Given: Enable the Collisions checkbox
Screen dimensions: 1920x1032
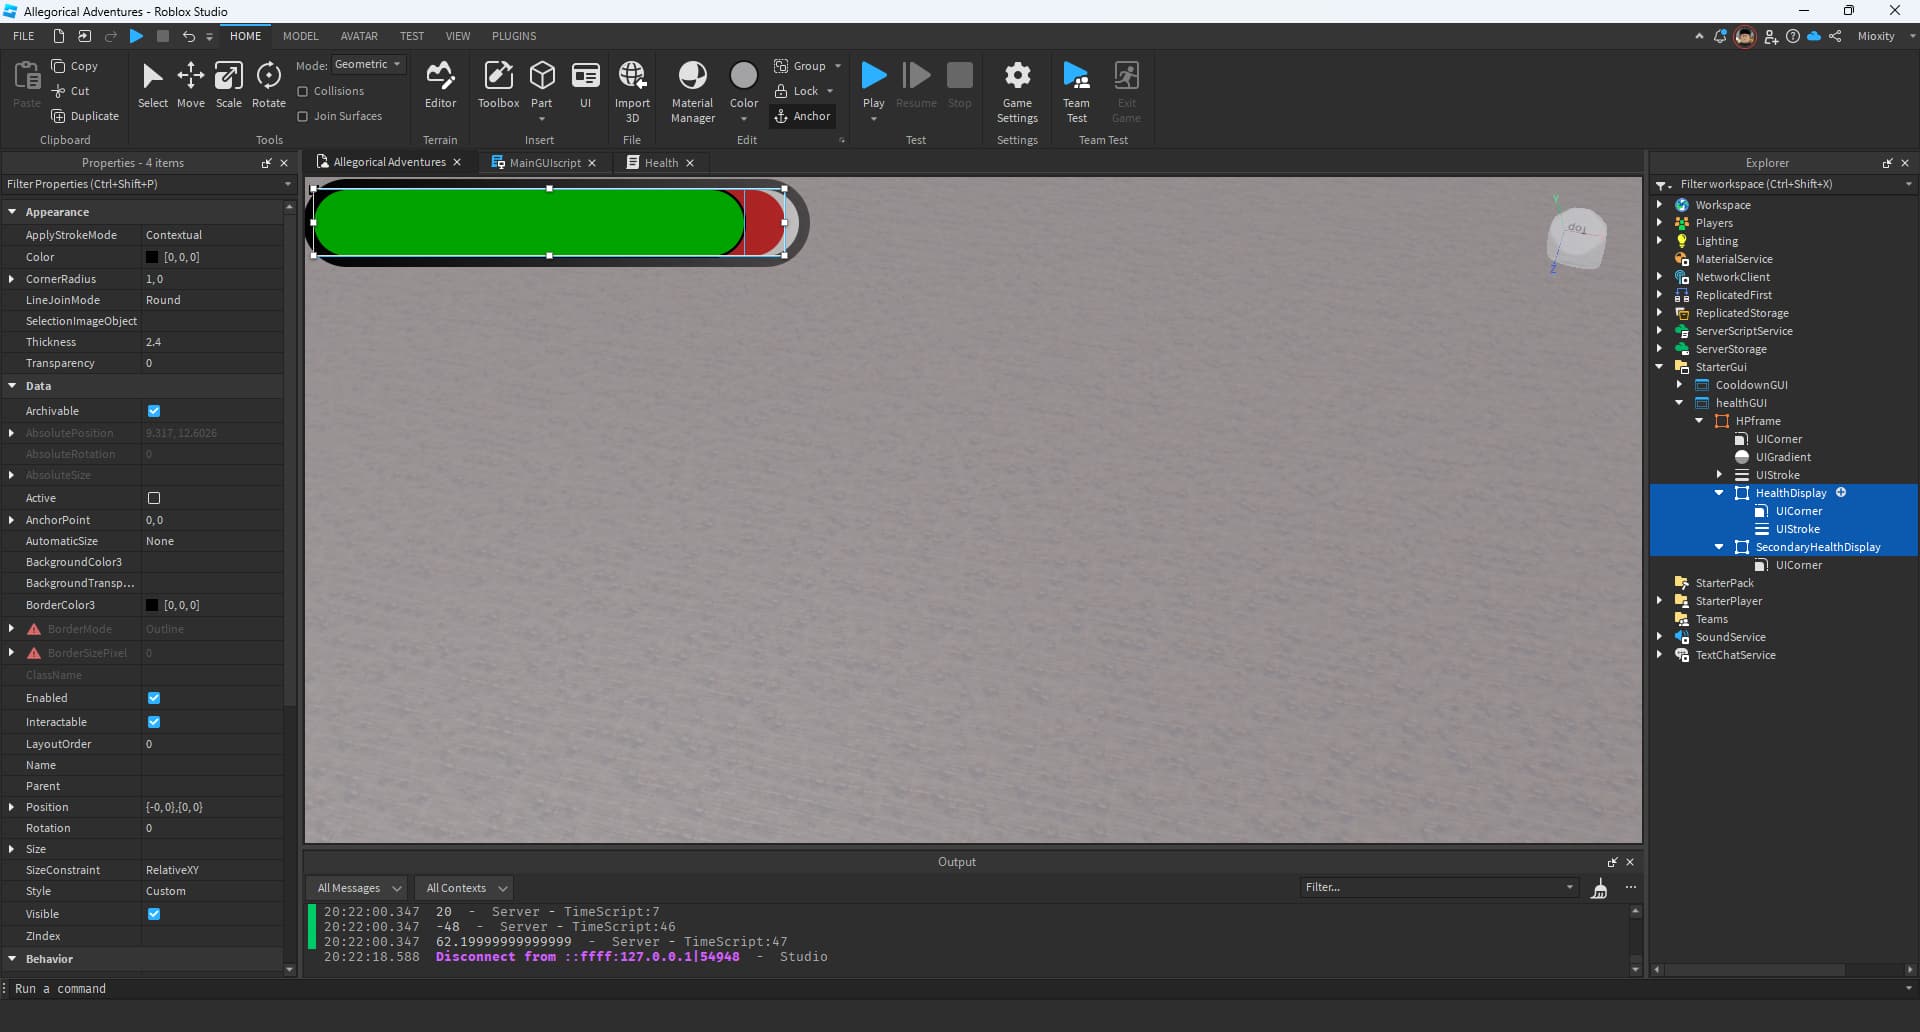Looking at the screenshot, I should coord(303,91).
